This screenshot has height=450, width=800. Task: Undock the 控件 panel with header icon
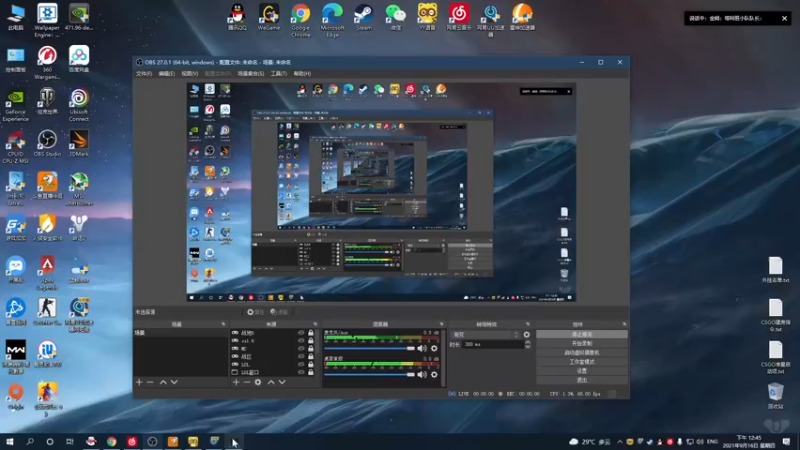(624, 324)
